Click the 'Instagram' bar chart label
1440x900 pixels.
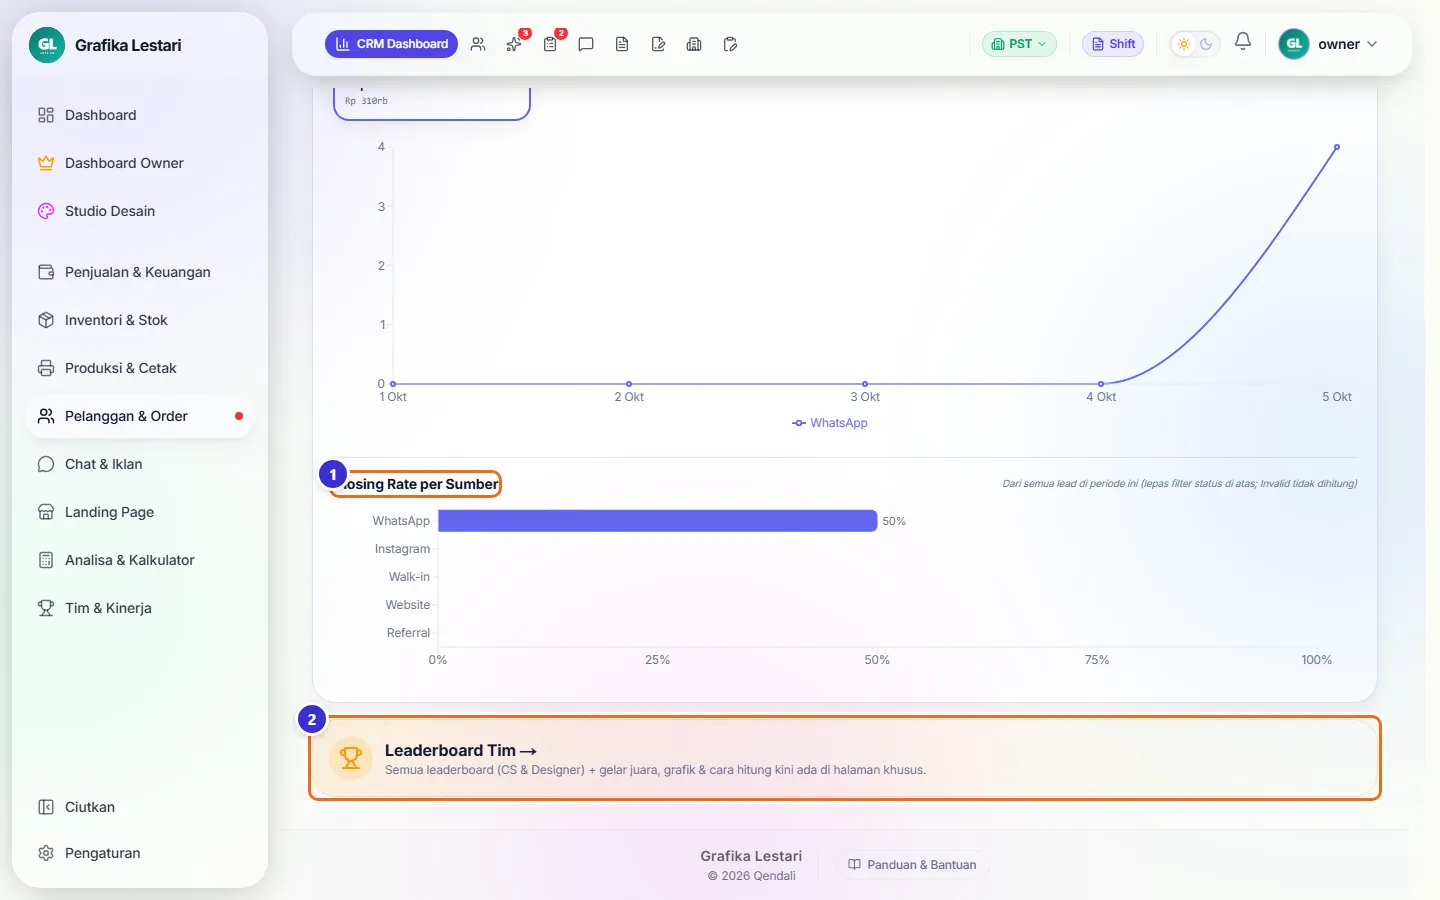pyautogui.click(x=402, y=549)
